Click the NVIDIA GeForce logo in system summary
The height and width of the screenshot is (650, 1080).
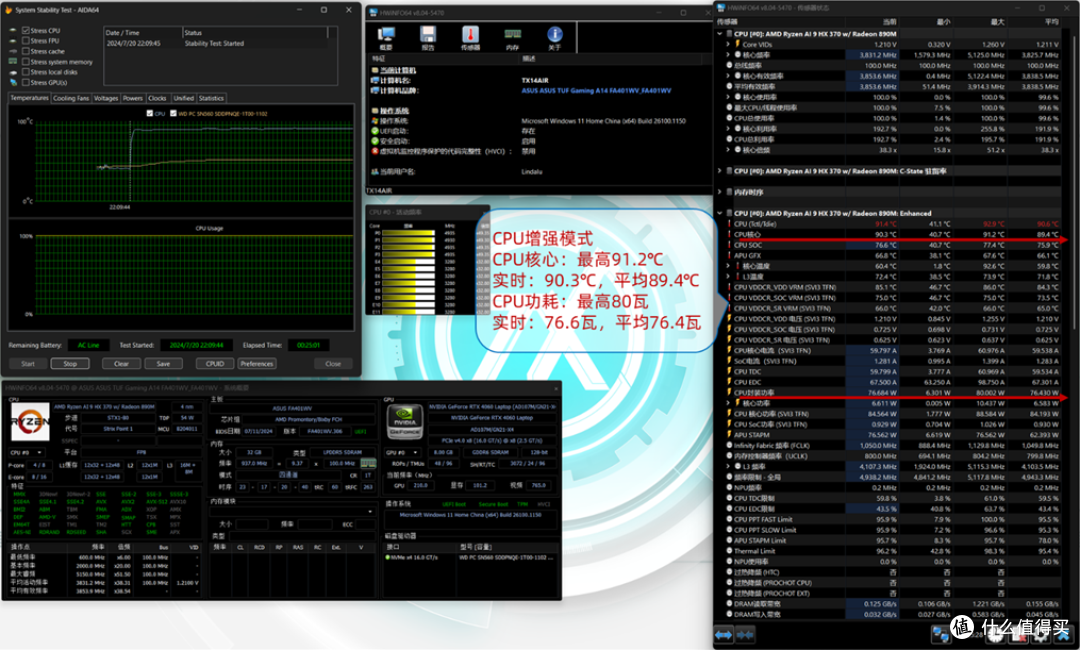404,421
